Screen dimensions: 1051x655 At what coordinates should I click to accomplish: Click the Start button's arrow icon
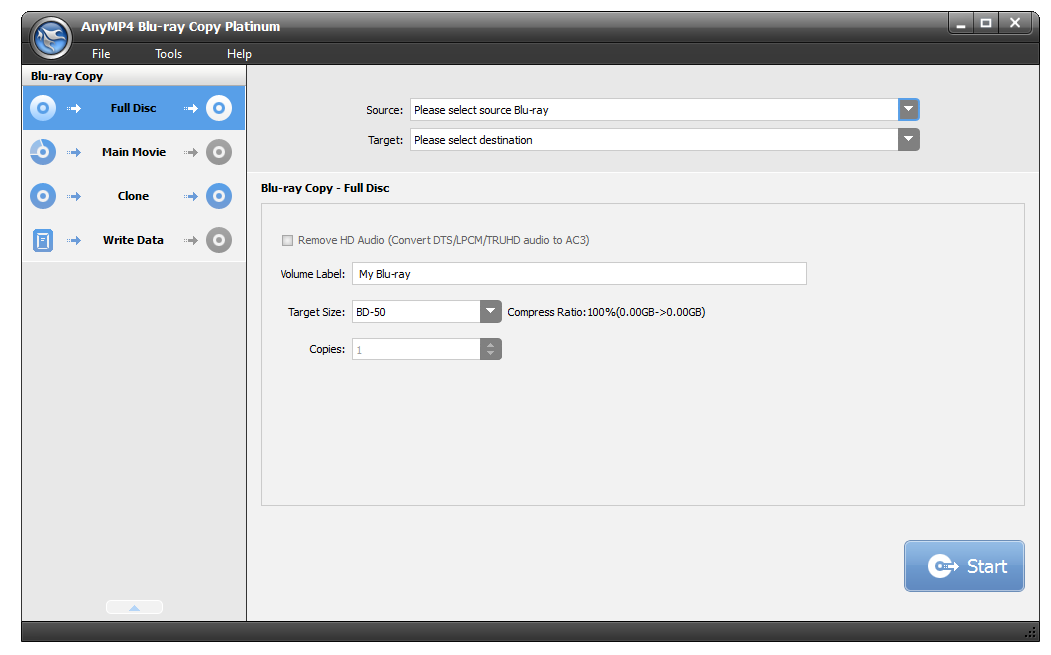[x=941, y=565]
